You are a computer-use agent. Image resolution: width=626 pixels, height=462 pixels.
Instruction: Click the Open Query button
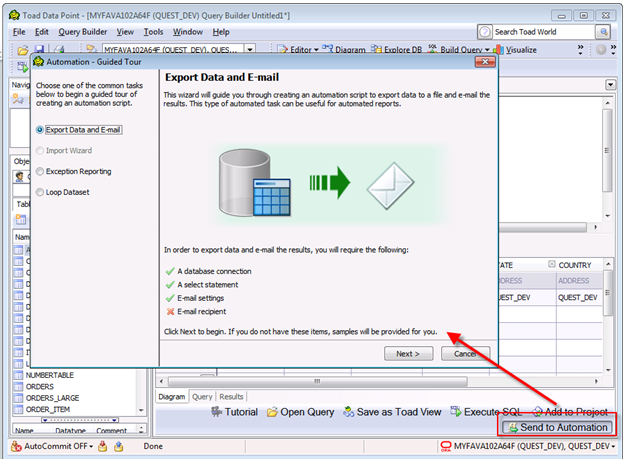click(x=301, y=412)
